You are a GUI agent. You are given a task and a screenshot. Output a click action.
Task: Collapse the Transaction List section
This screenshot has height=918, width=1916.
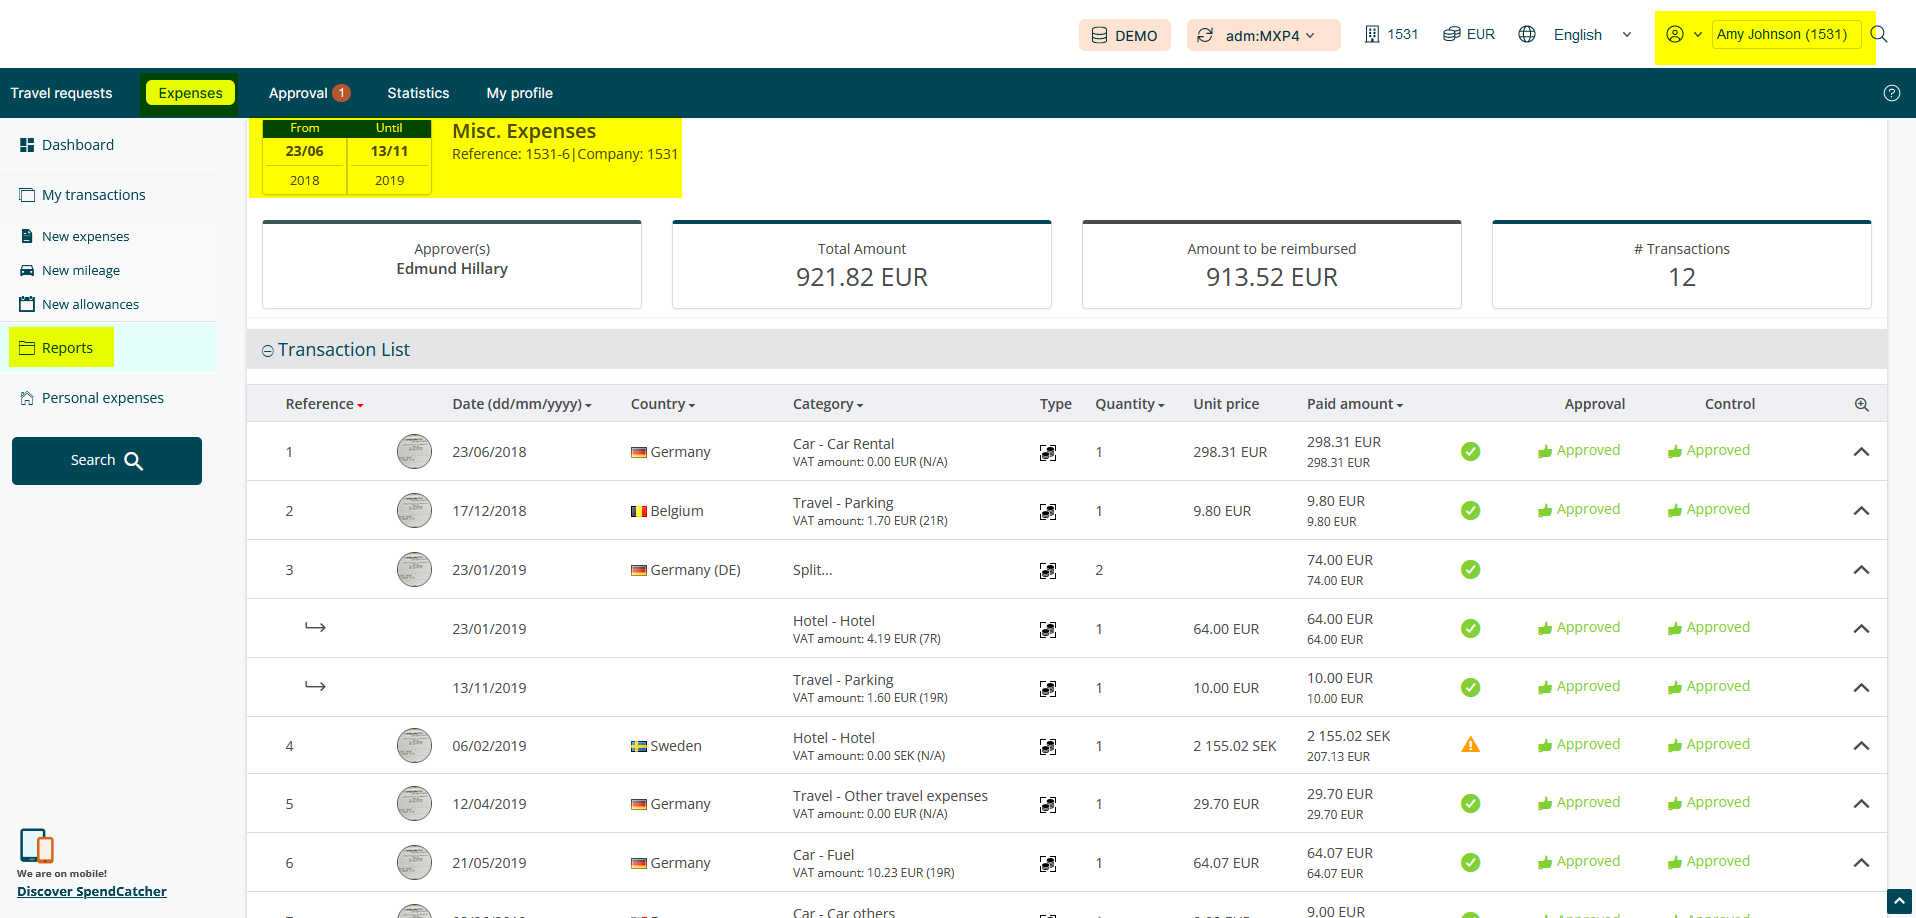pyautogui.click(x=268, y=351)
